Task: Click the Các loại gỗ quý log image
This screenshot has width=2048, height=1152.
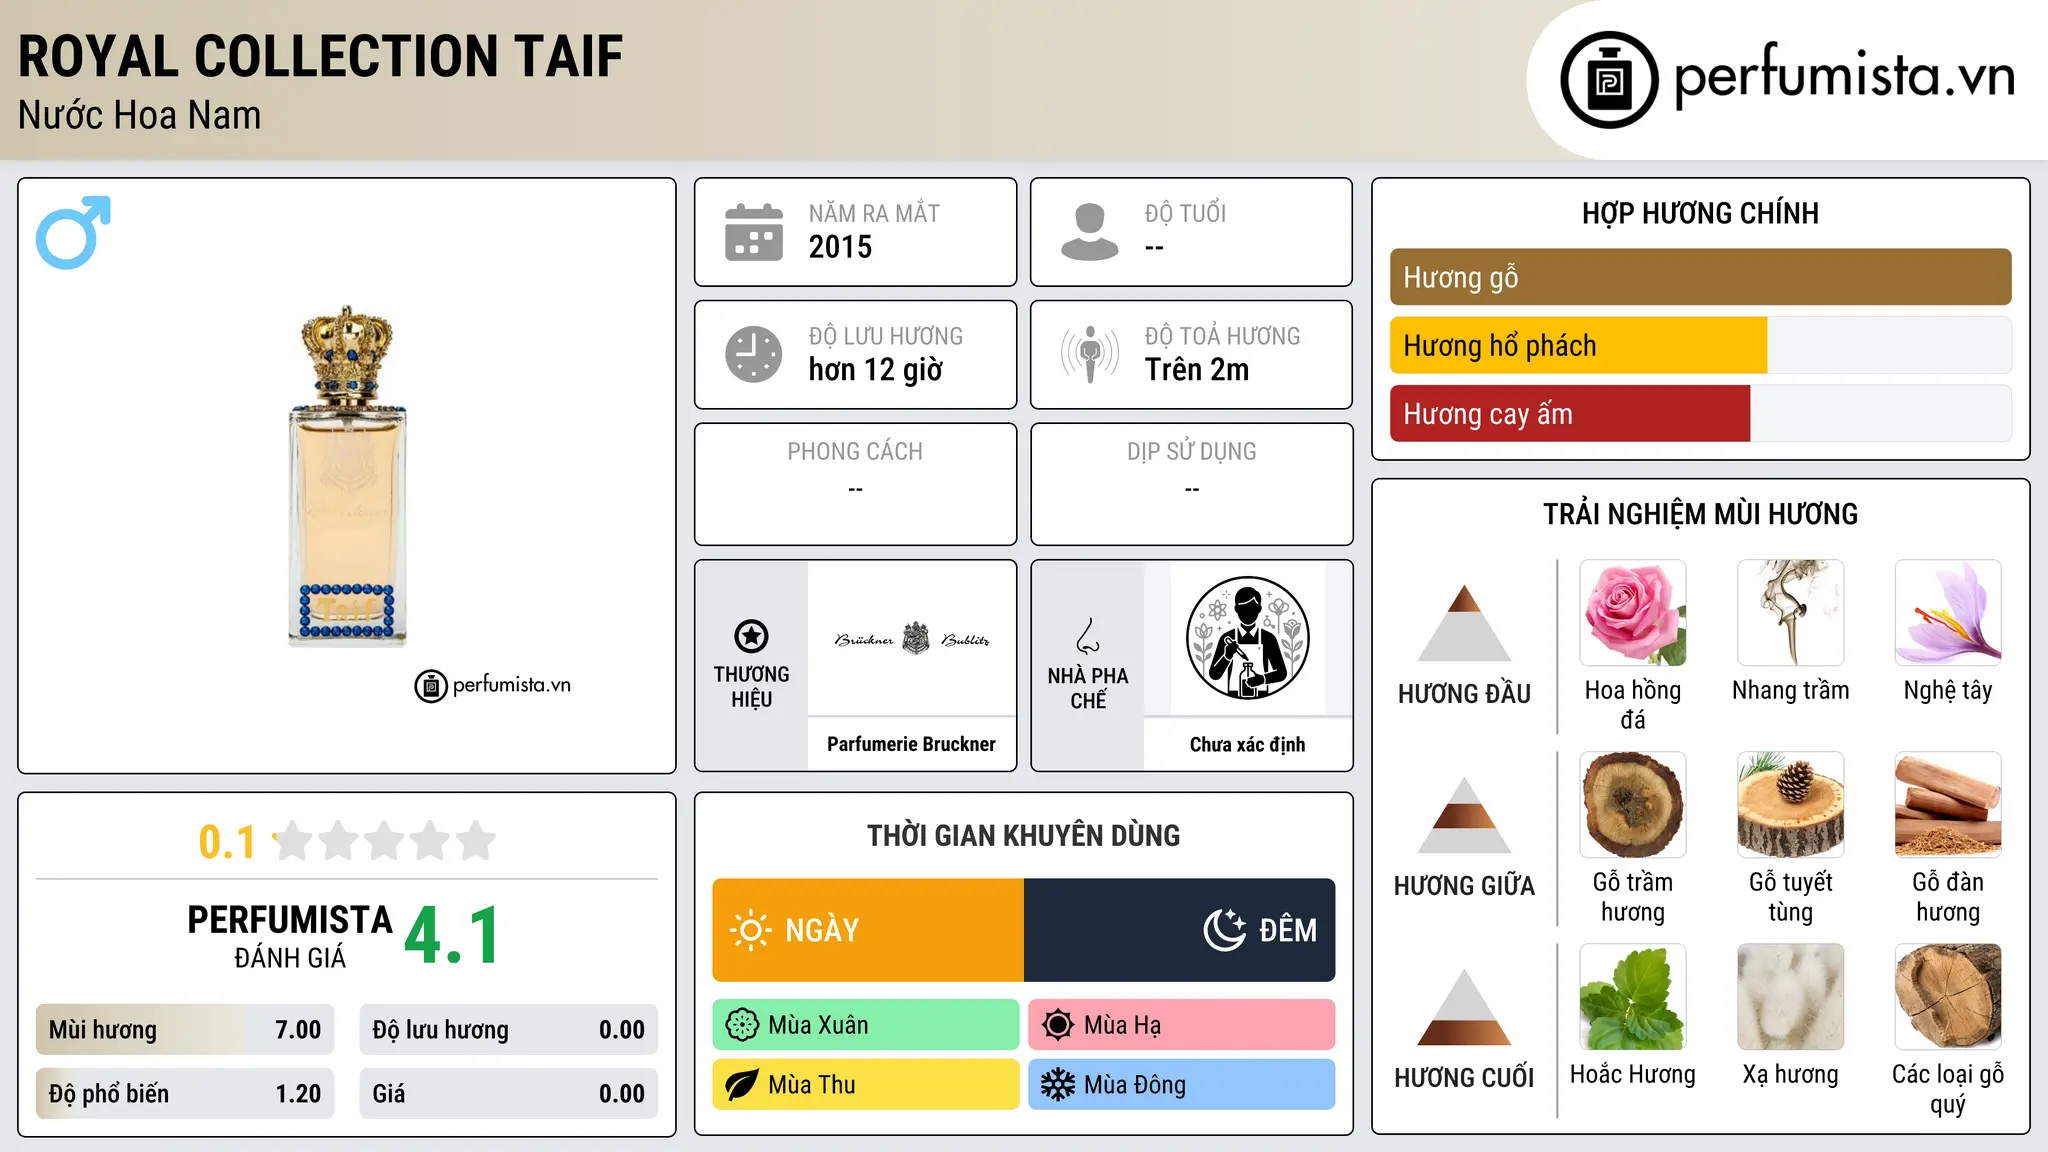Action: click(1948, 997)
